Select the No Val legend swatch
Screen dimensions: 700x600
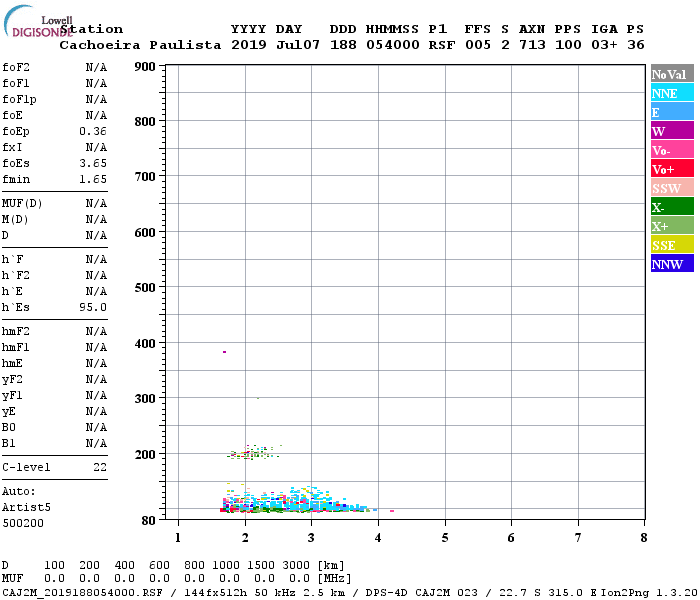click(x=672, y=74)
